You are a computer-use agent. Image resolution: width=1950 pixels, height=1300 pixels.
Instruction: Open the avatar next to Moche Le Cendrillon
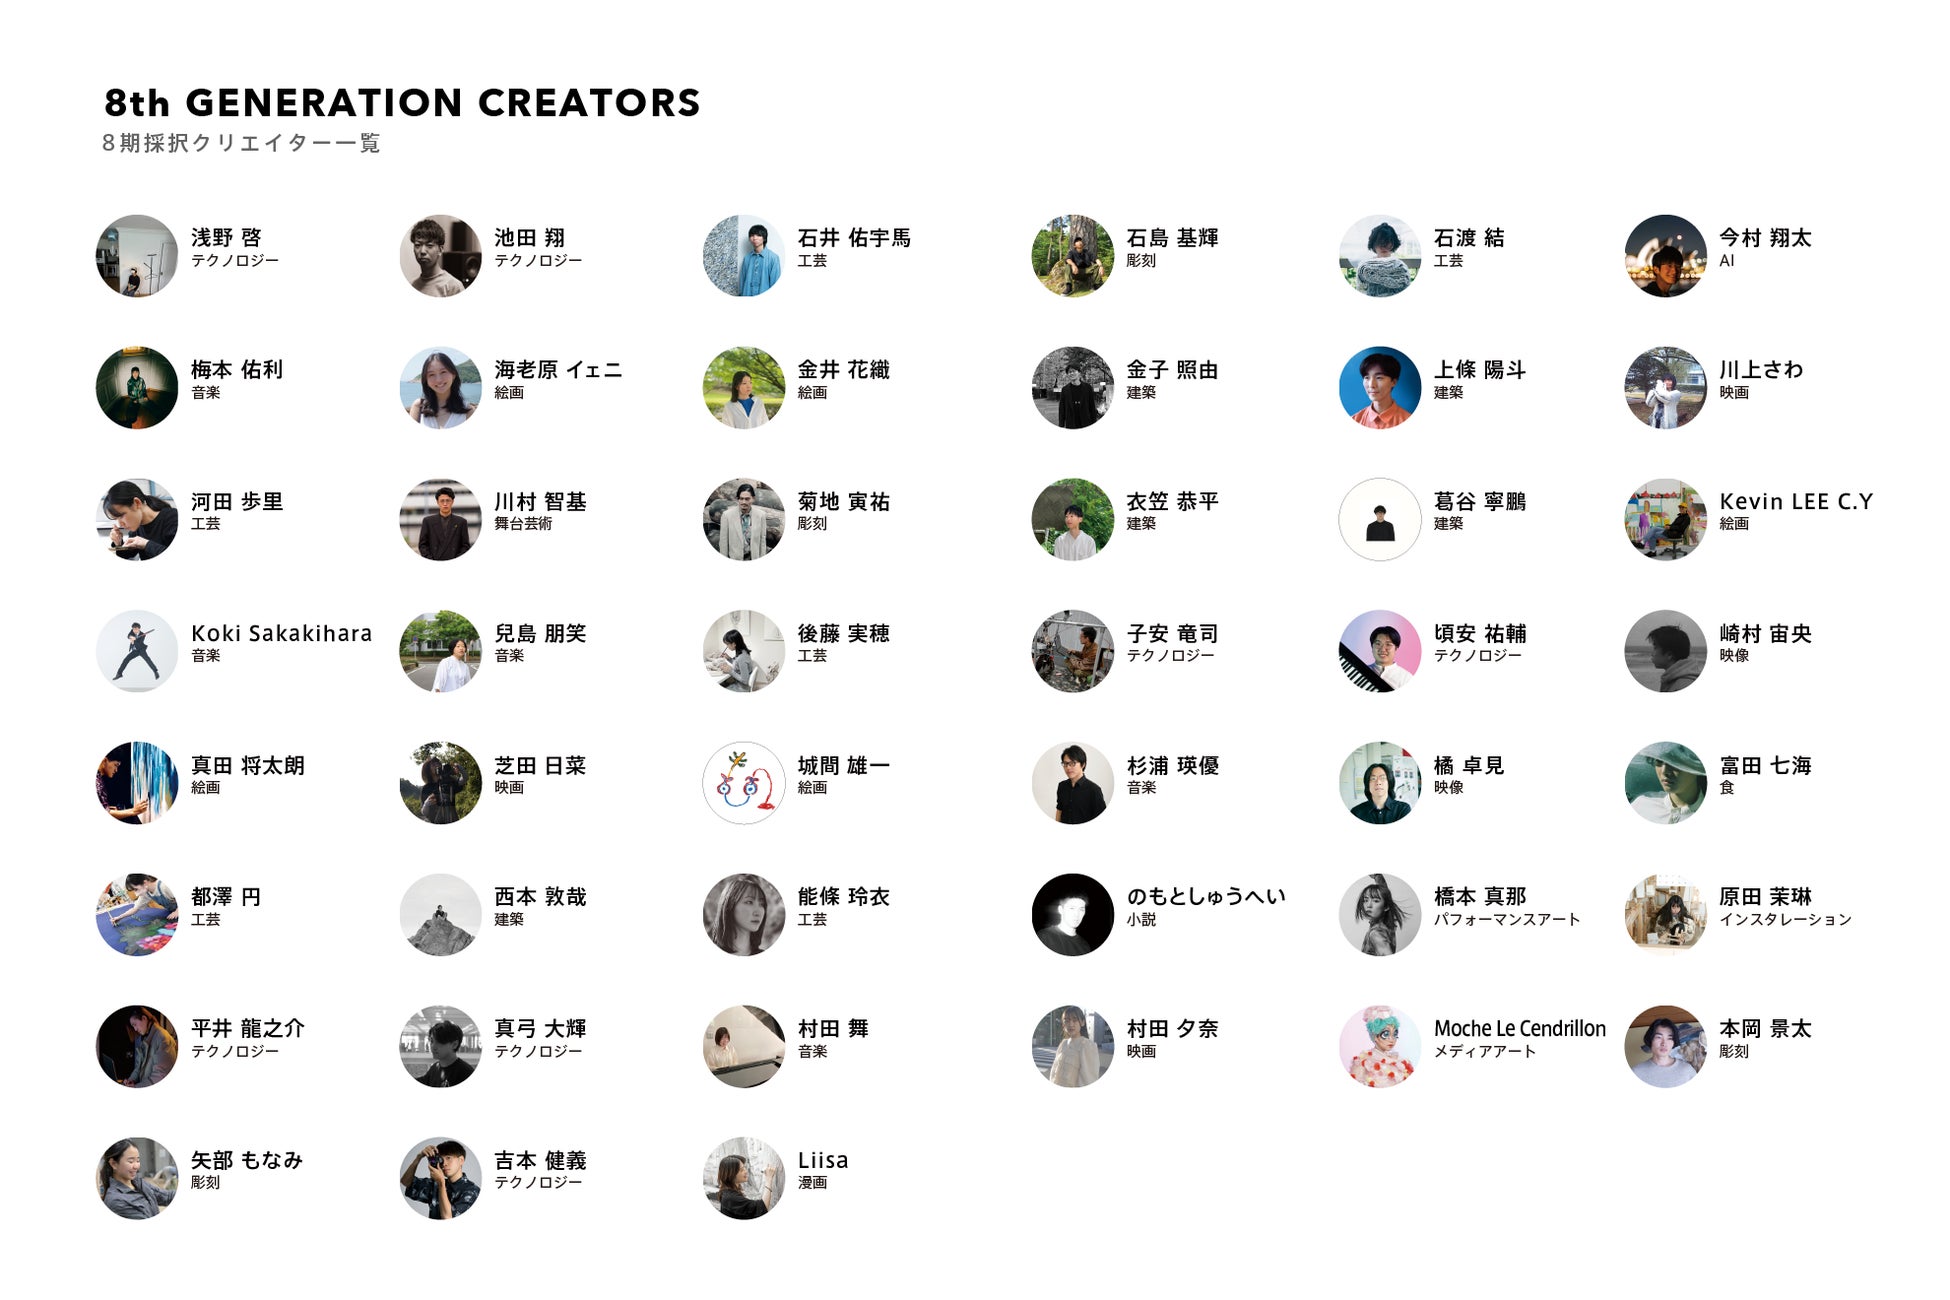[x=1380, y=1046]
